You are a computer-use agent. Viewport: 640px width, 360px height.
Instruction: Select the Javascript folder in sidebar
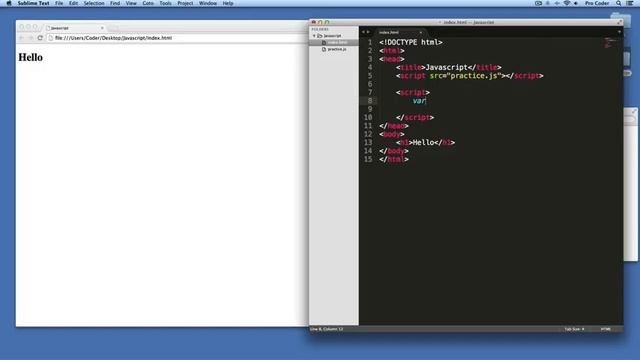click(332, 36)
